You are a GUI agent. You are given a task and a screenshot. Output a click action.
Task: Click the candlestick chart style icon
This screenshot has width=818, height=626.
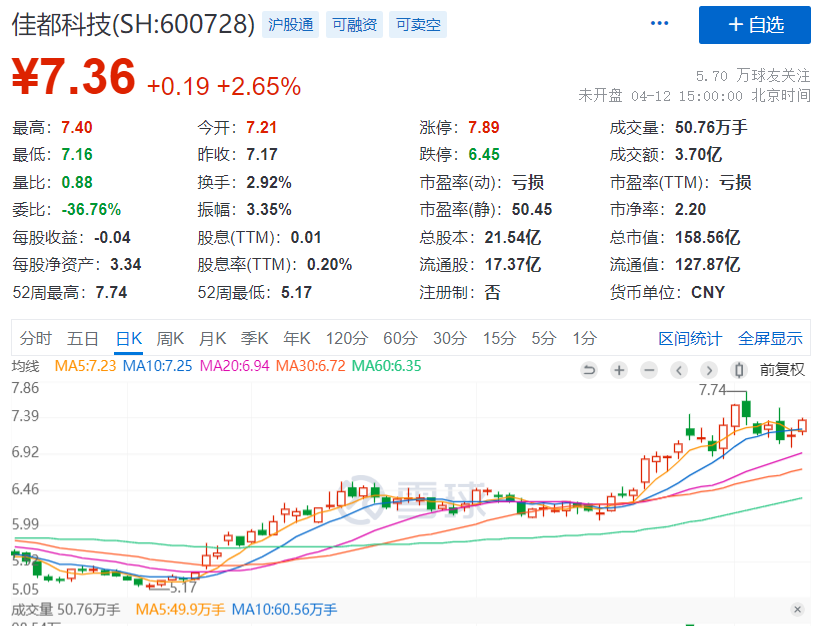coord(739,370)
